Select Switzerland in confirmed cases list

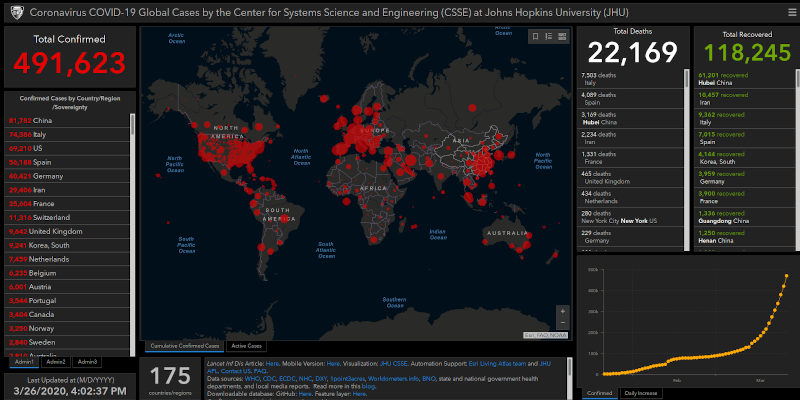[67, 217]
